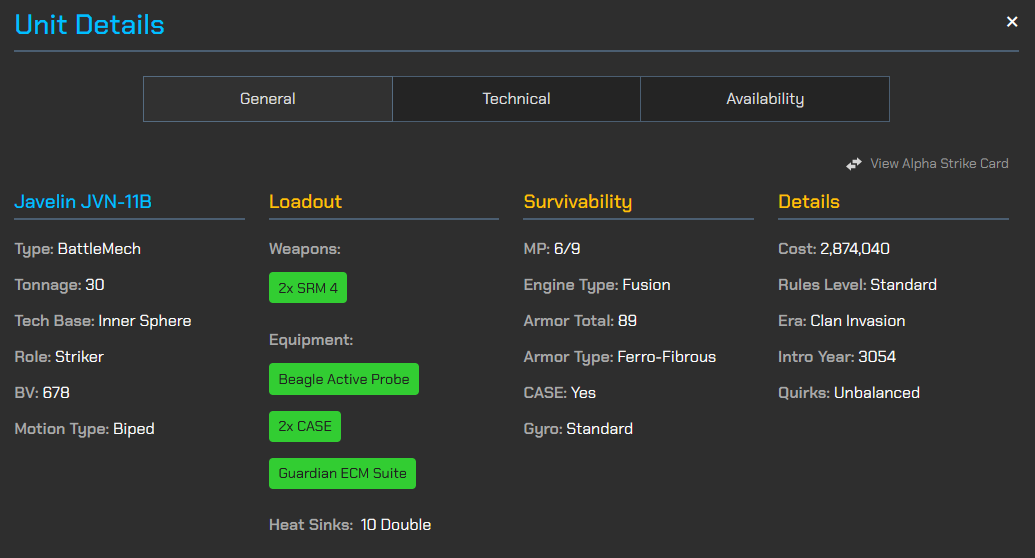The height and width of the screenshot is (558, 1035).
Task: Click the Role: Striker entry
Action: pyautogui.click(x=59, y=357)
